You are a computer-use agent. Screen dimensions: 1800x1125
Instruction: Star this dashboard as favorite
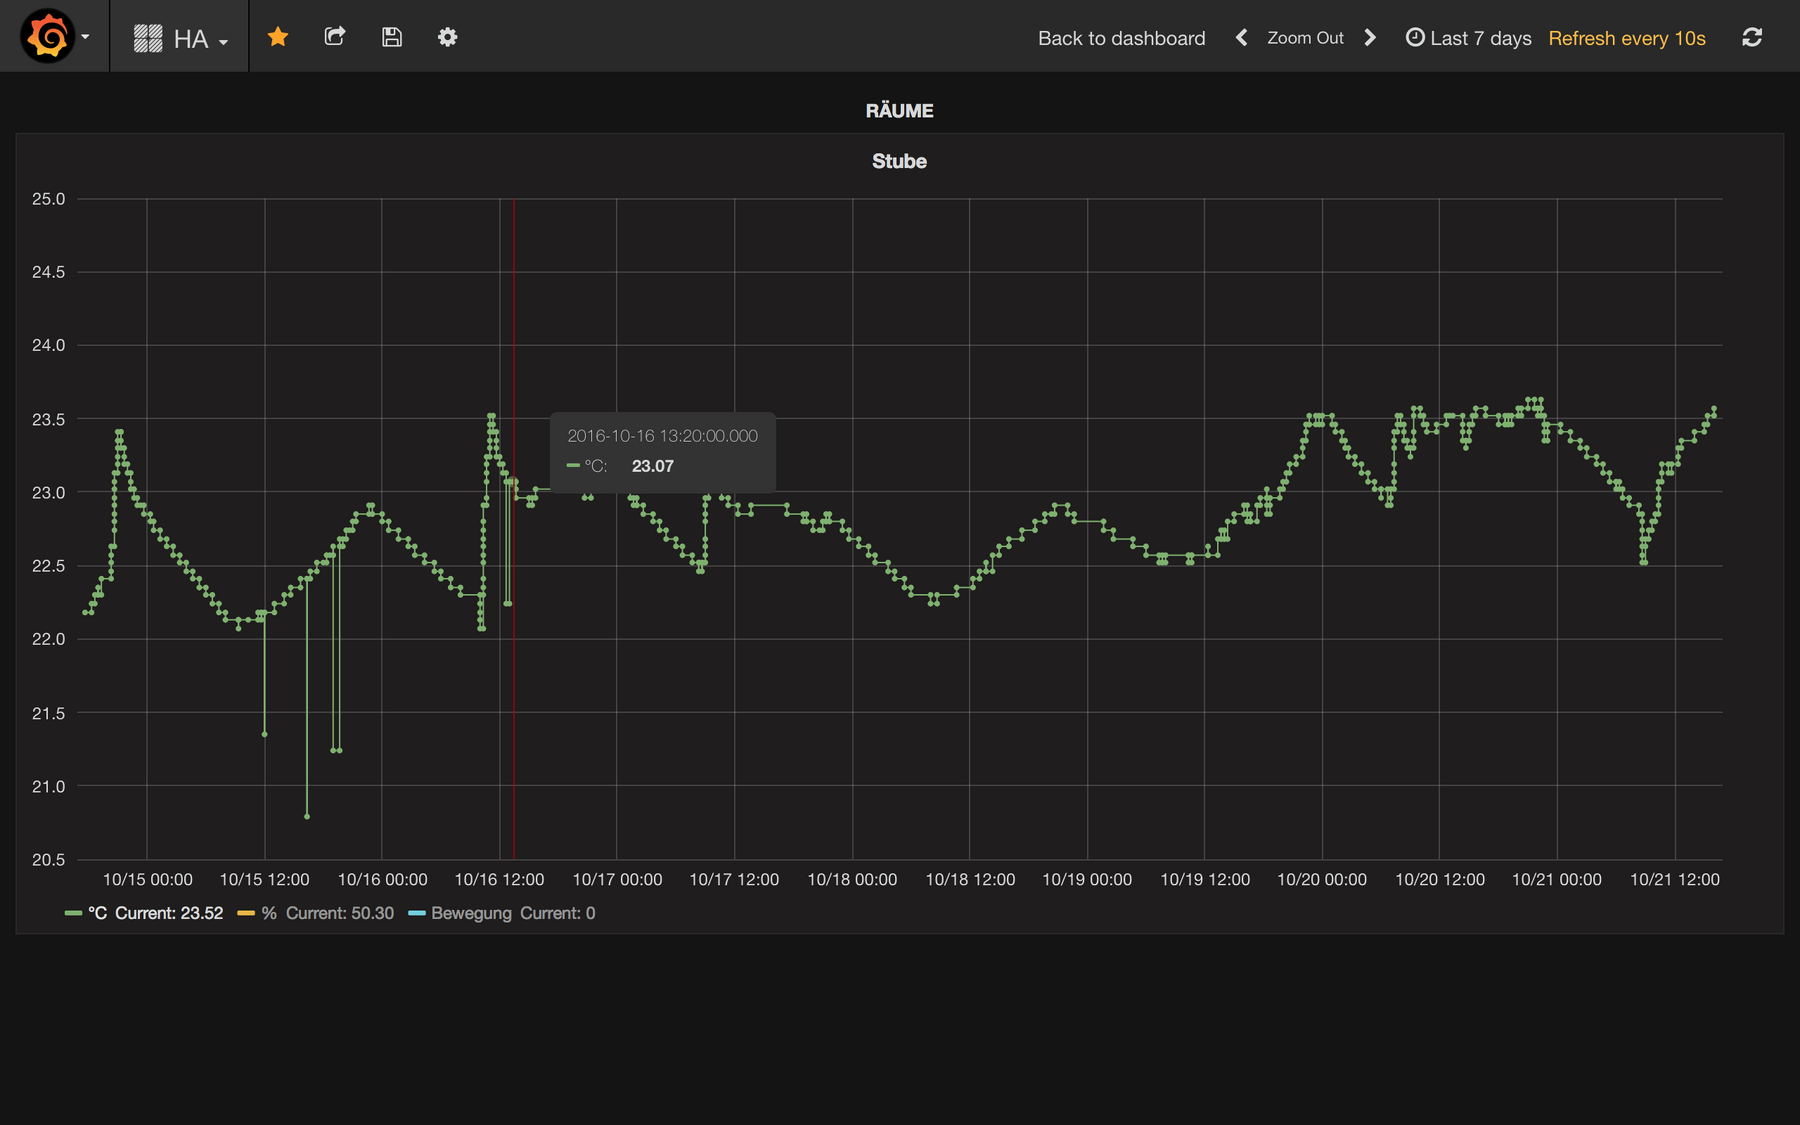click(x=278, y=37)
